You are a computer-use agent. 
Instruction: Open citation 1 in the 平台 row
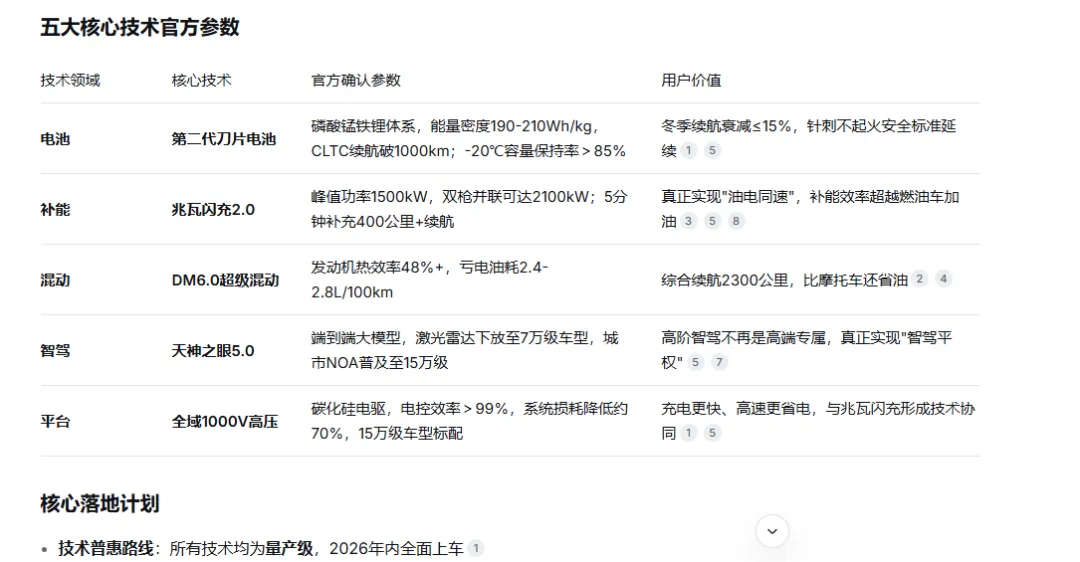tap(689, 433)
